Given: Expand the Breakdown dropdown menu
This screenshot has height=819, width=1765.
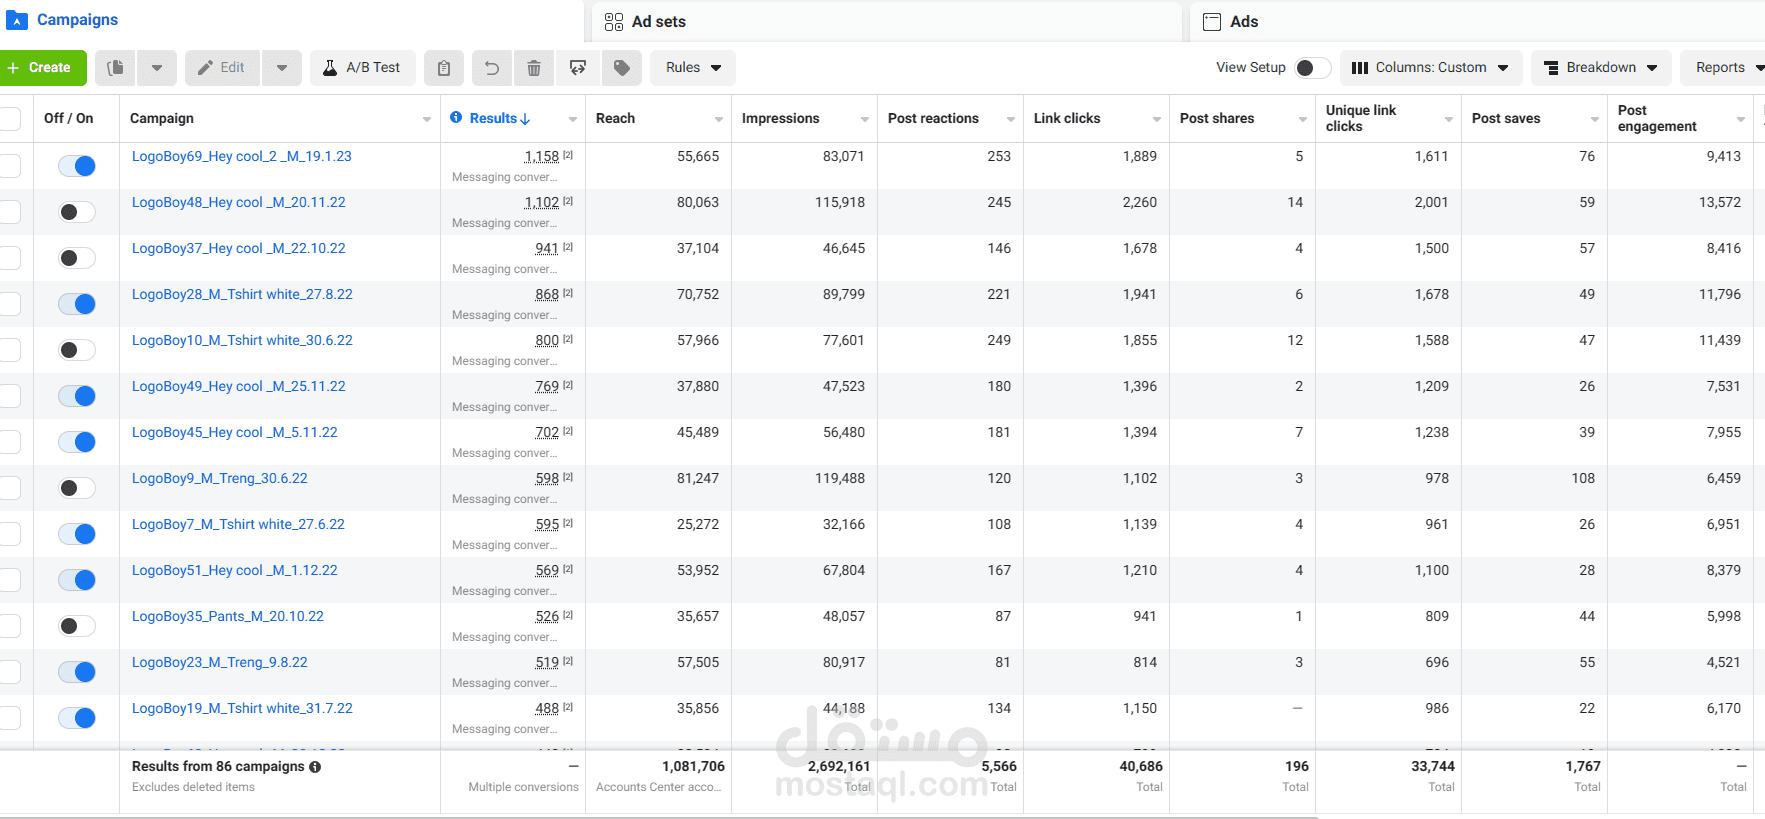Looking at the screenshot, I should coord(1600,68).
